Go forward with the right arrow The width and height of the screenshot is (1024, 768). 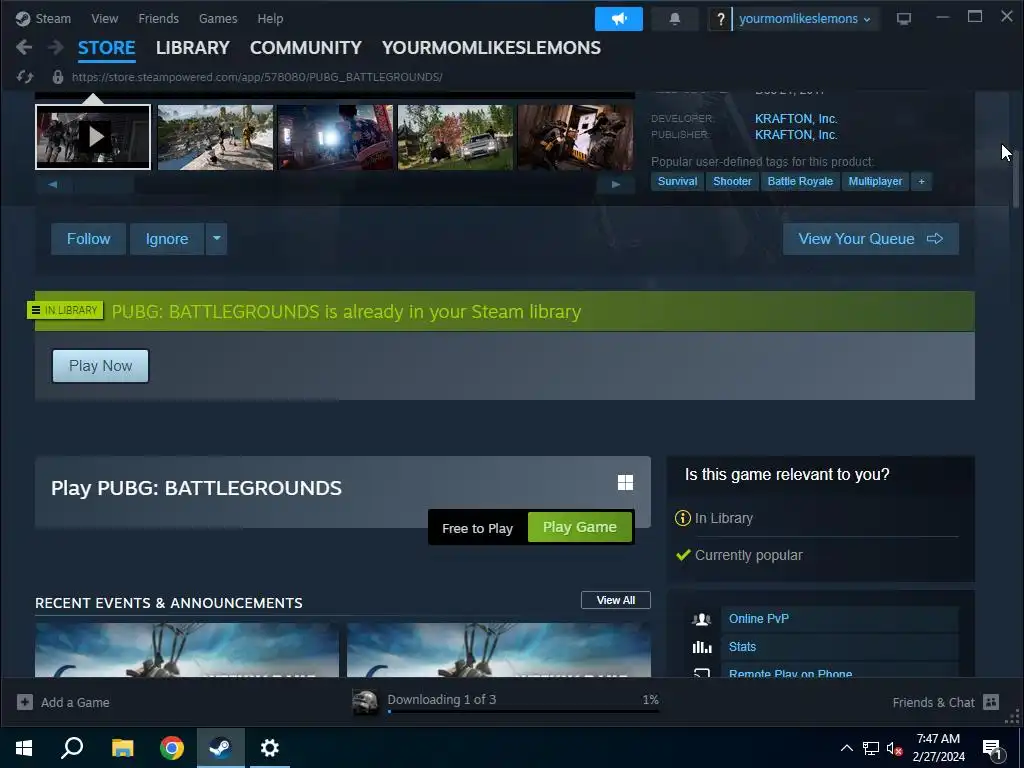[56, 47]
